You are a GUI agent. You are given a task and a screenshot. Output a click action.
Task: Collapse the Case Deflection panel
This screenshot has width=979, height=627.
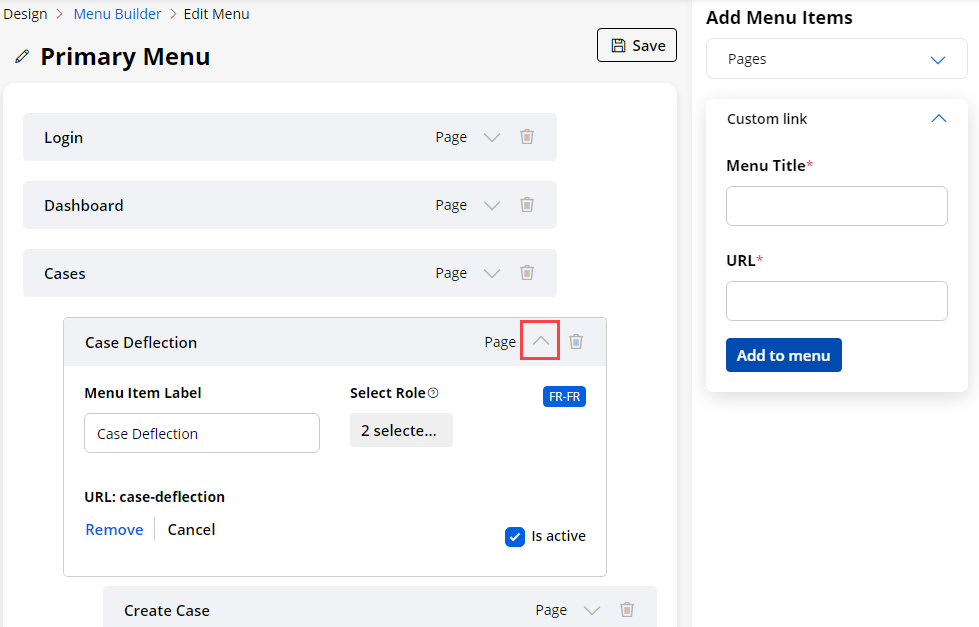540,342
